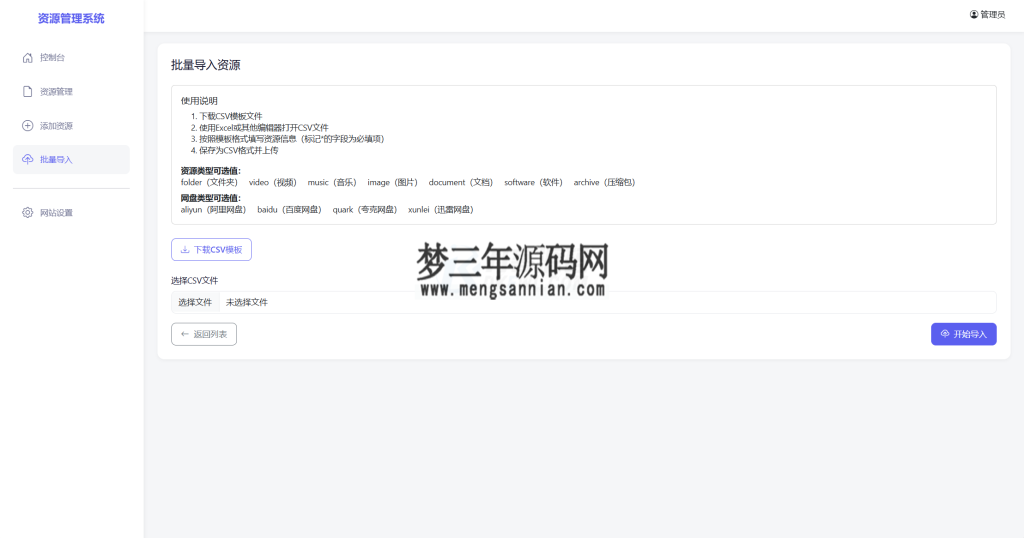Click the software（软件）value
This screenshot has height=538, width=1024.
click(534, 182)
